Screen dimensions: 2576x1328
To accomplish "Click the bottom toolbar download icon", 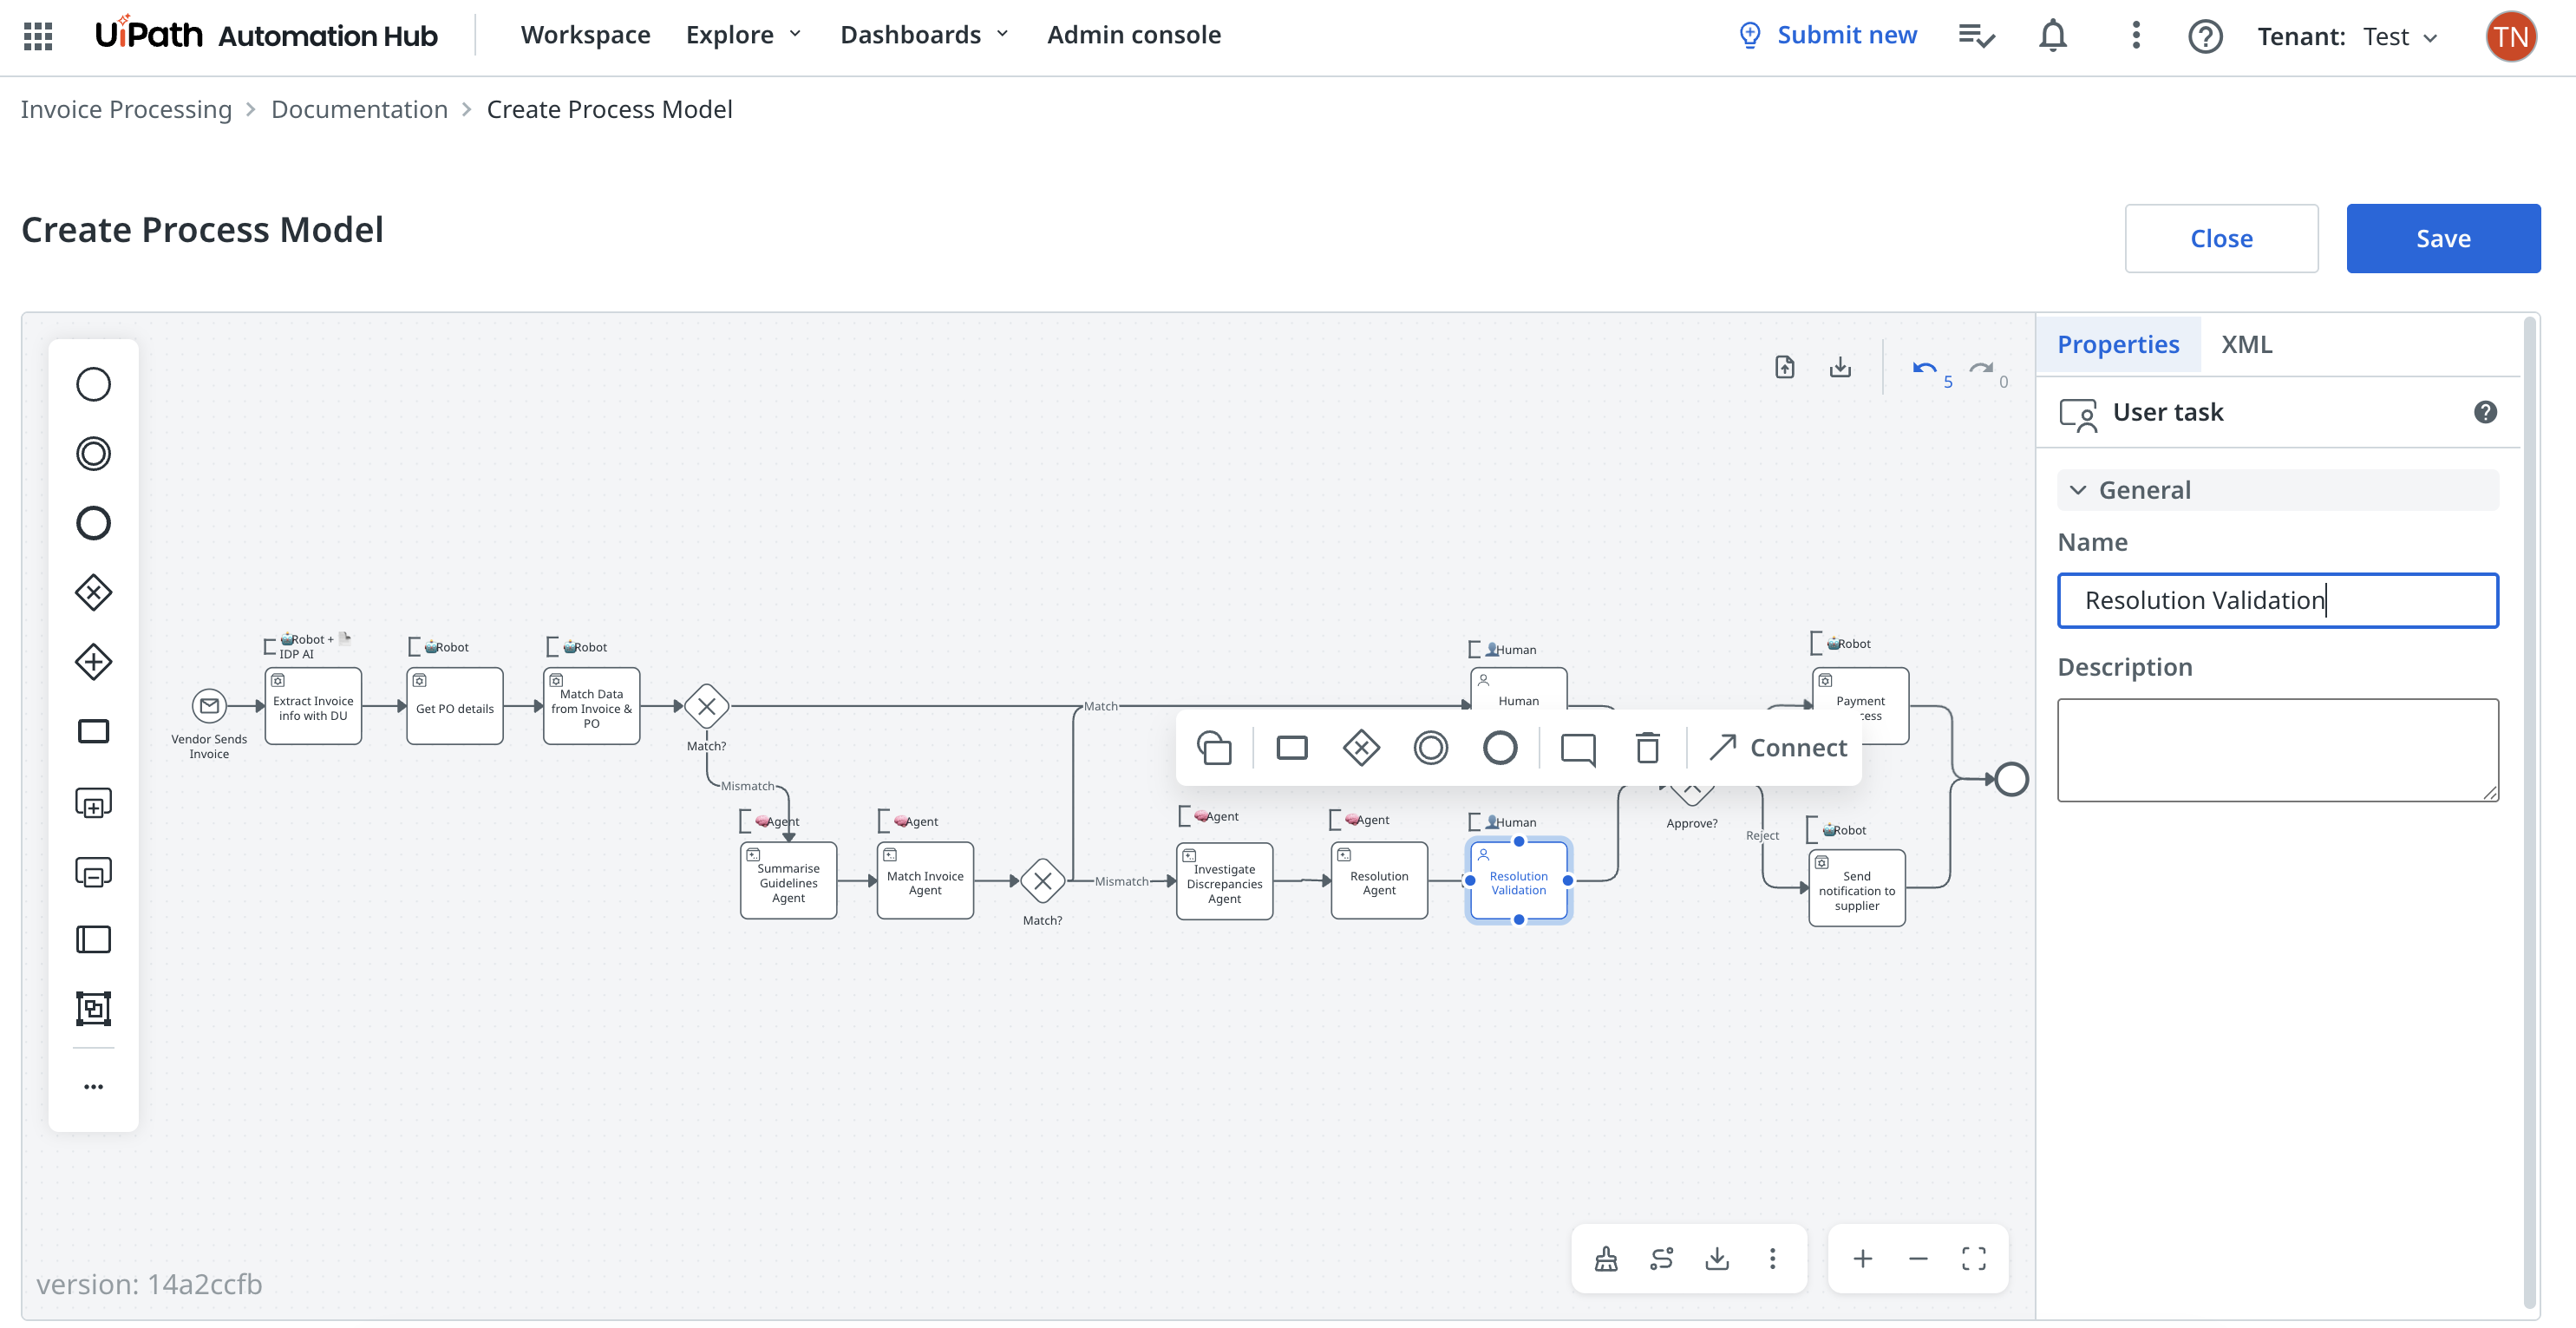I will [x=1717, y=1258].
